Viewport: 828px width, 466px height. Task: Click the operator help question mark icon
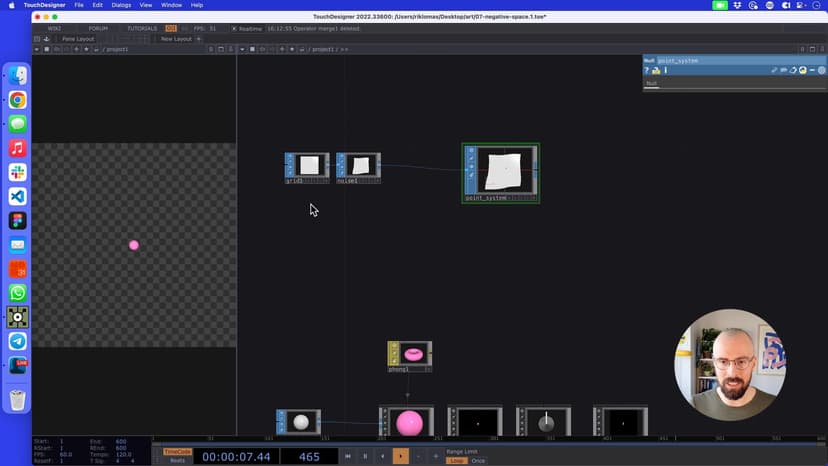(647, 71)
